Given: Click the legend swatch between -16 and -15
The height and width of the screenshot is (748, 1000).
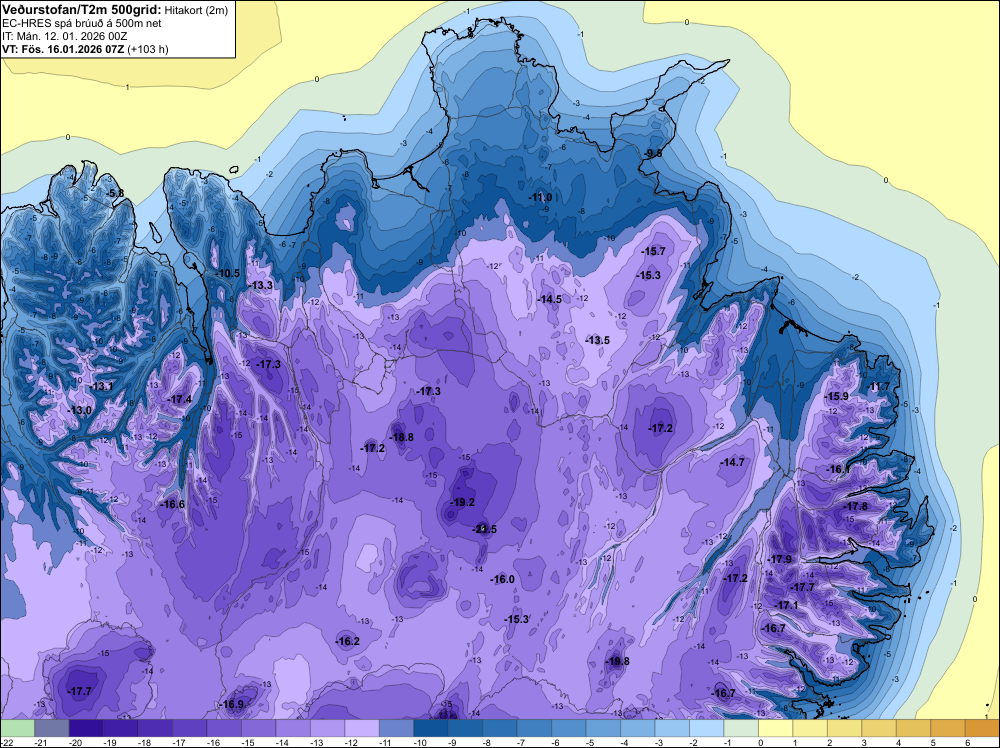Looking at the screenshot, I should [224, 728].
